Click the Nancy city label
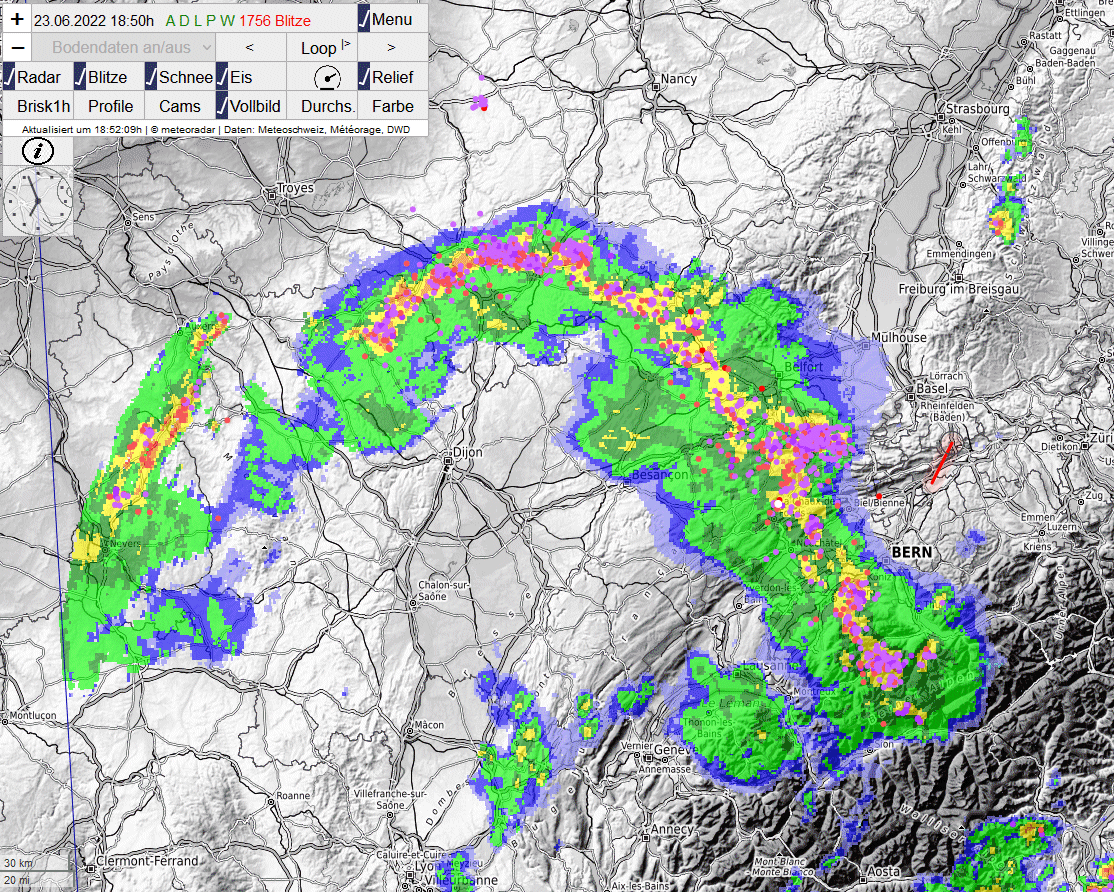The image size is (1114, 892). click(x=678, y=79)
